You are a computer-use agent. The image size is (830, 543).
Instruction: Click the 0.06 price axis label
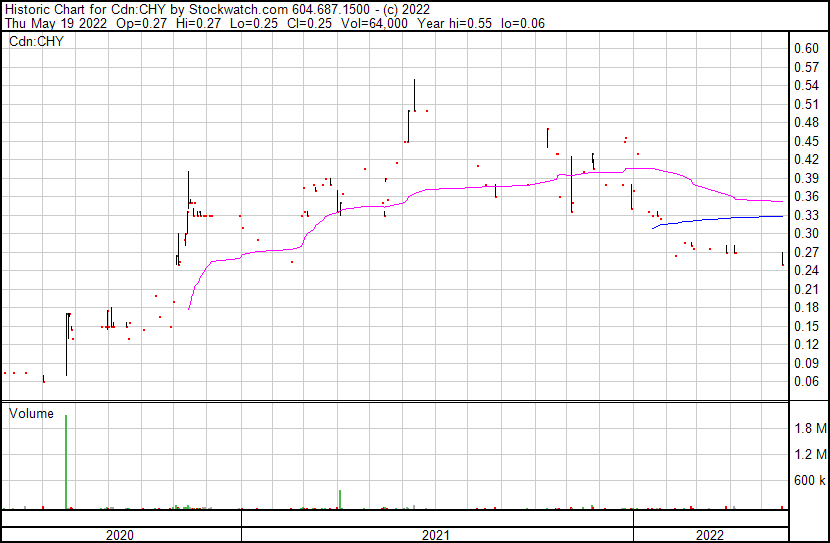[x=806, y=381]
